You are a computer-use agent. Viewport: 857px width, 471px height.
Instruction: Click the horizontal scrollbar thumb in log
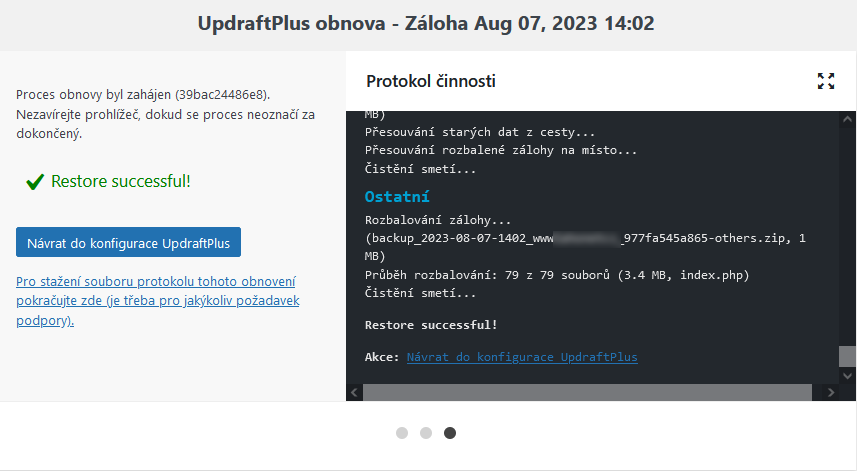pyautogui.click(x=588, y=392)
